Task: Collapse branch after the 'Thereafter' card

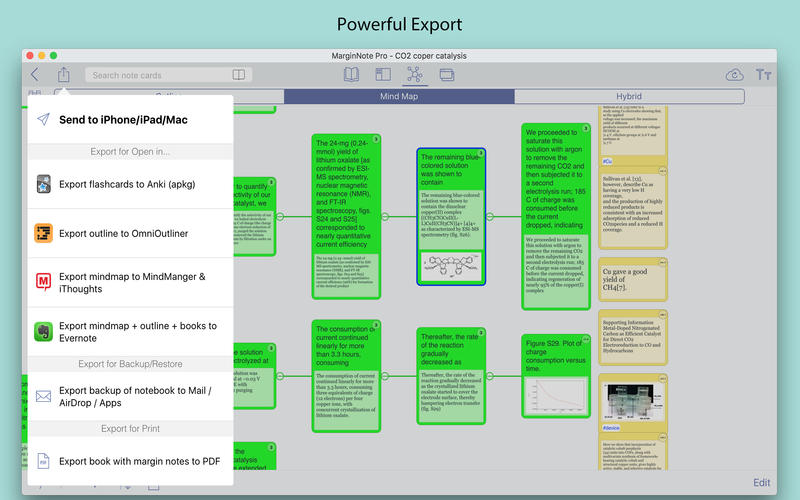Action: click(490, 376)
